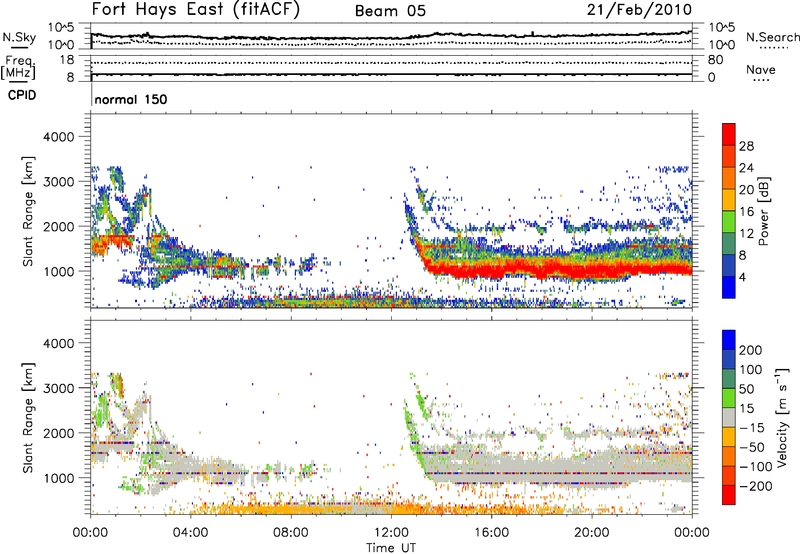Select the 12–16 dB light green power swatch
The image size is (800, 554).
tap(729, 222)
